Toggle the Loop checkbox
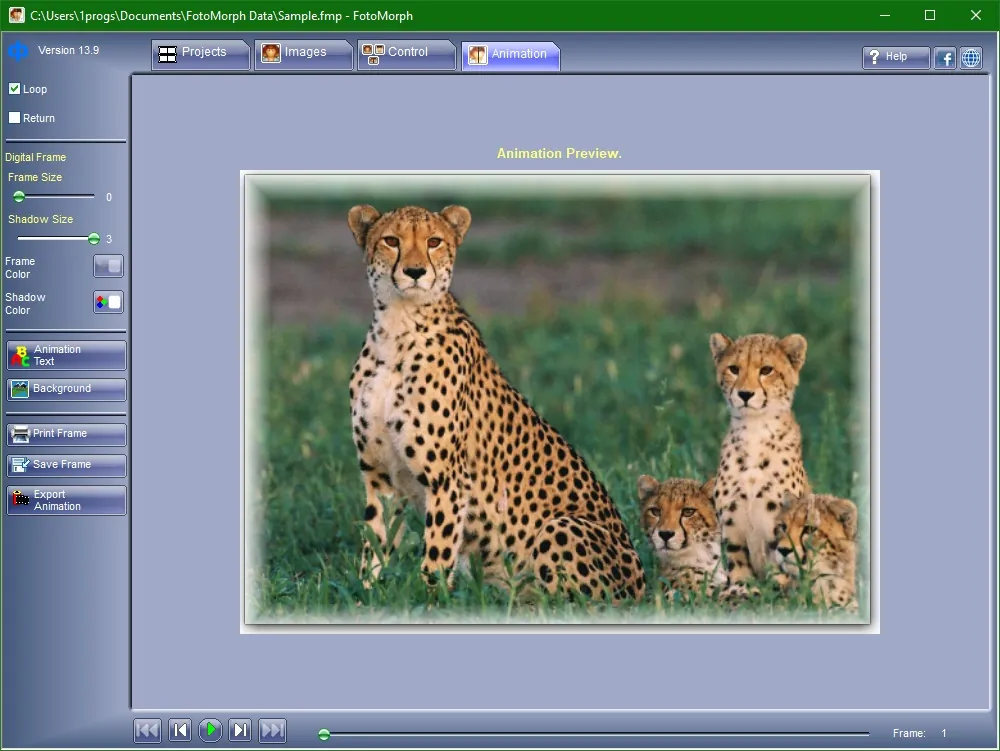This screenshot has height=751, width=1000. click(15, 89)
